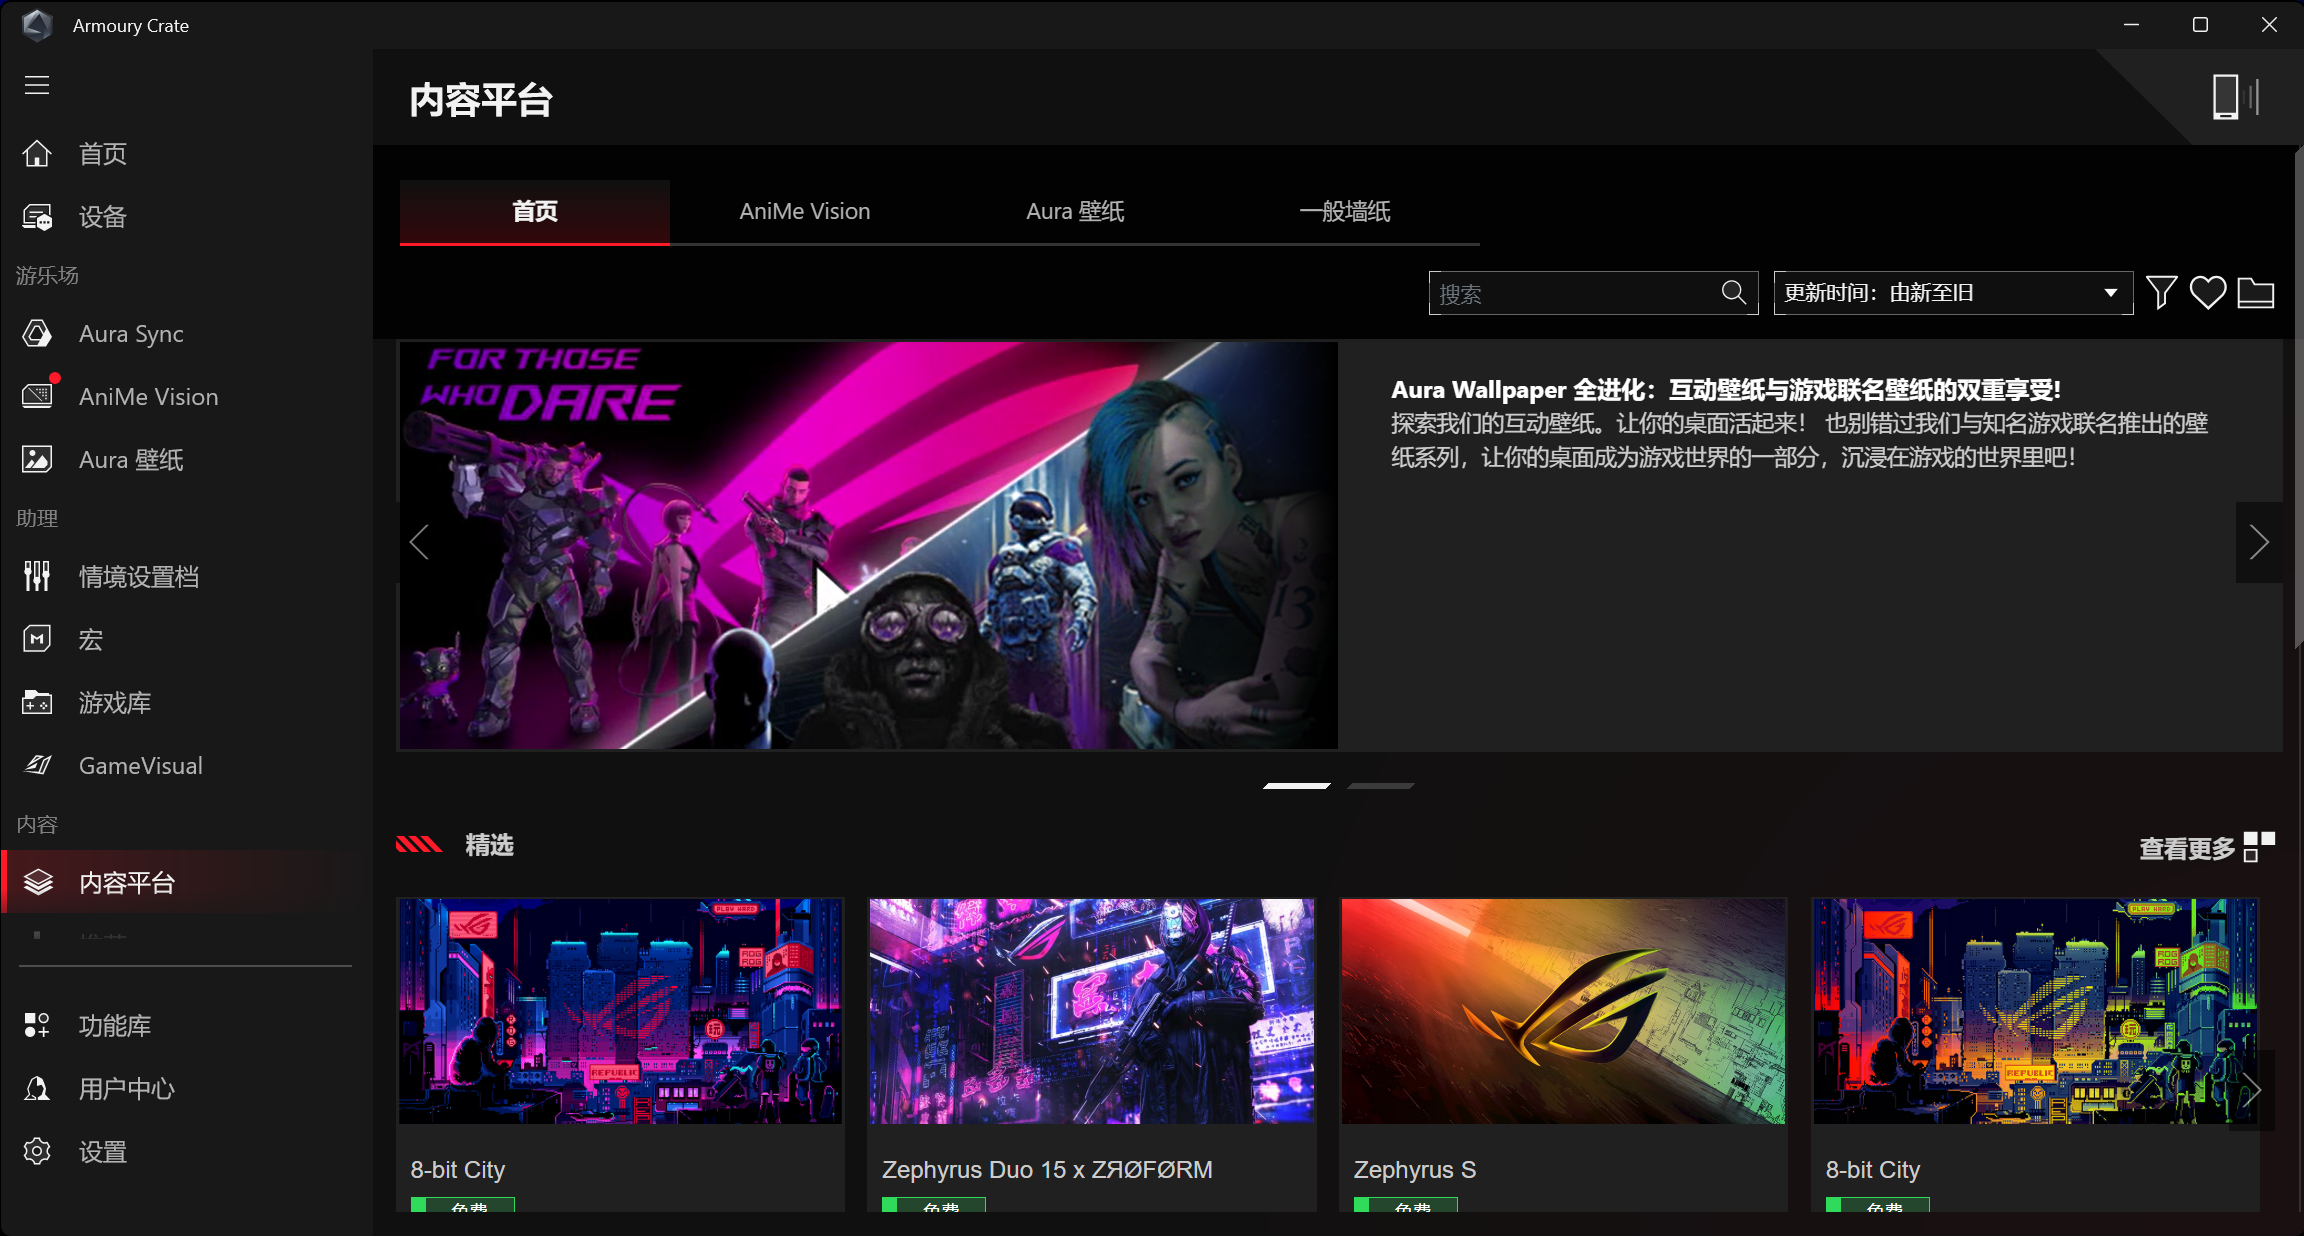Switch to the AniMe Vision tab
2304x1236 pixels.
[805, 212]
